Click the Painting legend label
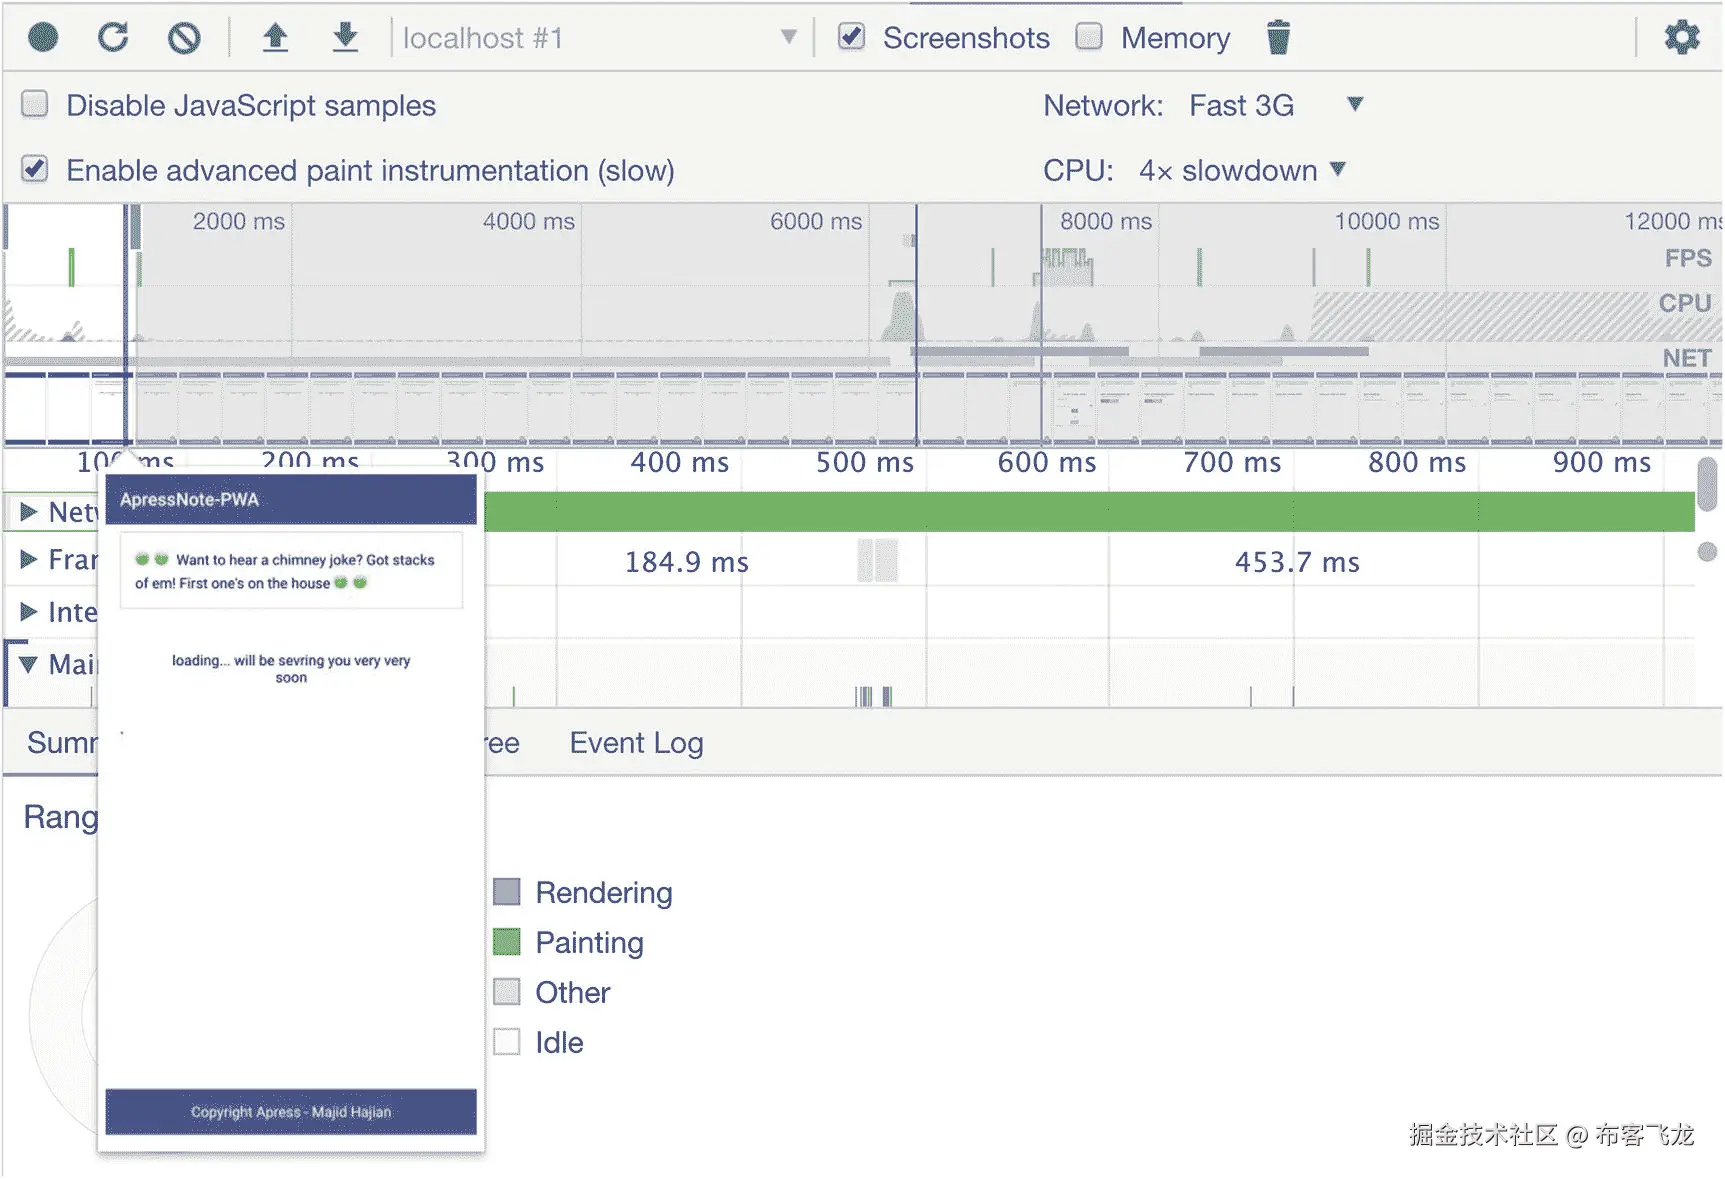This screenshot has height=1179, width=1725. tap(590, 942)
